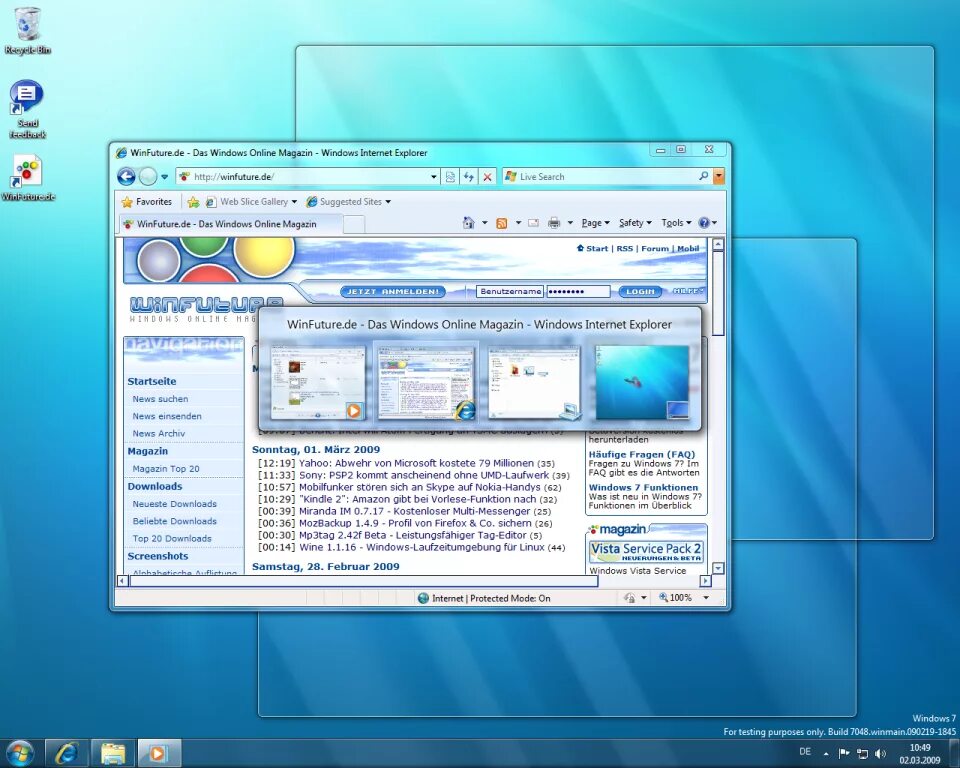Screen dimensions: 960x768
Task: Open search provider dropdown arrow
Action: [719, 176]
